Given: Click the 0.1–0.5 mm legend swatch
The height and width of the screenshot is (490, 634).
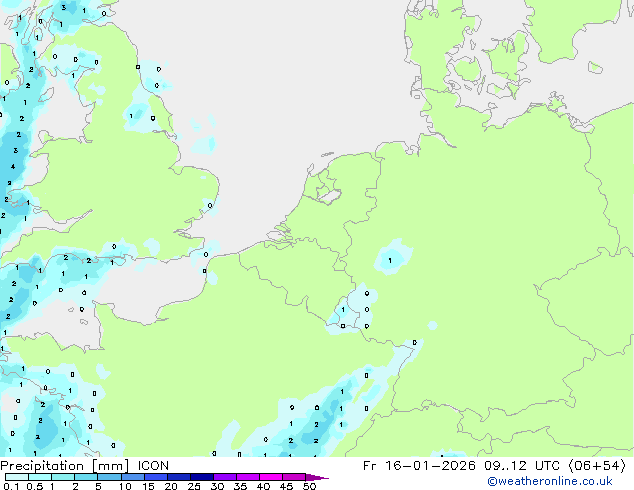Looking at the screenshot, I should click(17, 477).
